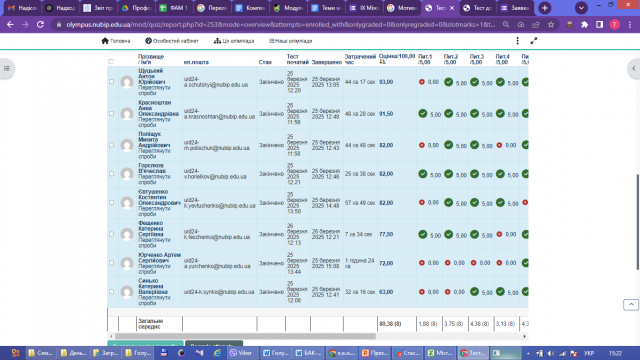Click the address bar URL field

281,24
